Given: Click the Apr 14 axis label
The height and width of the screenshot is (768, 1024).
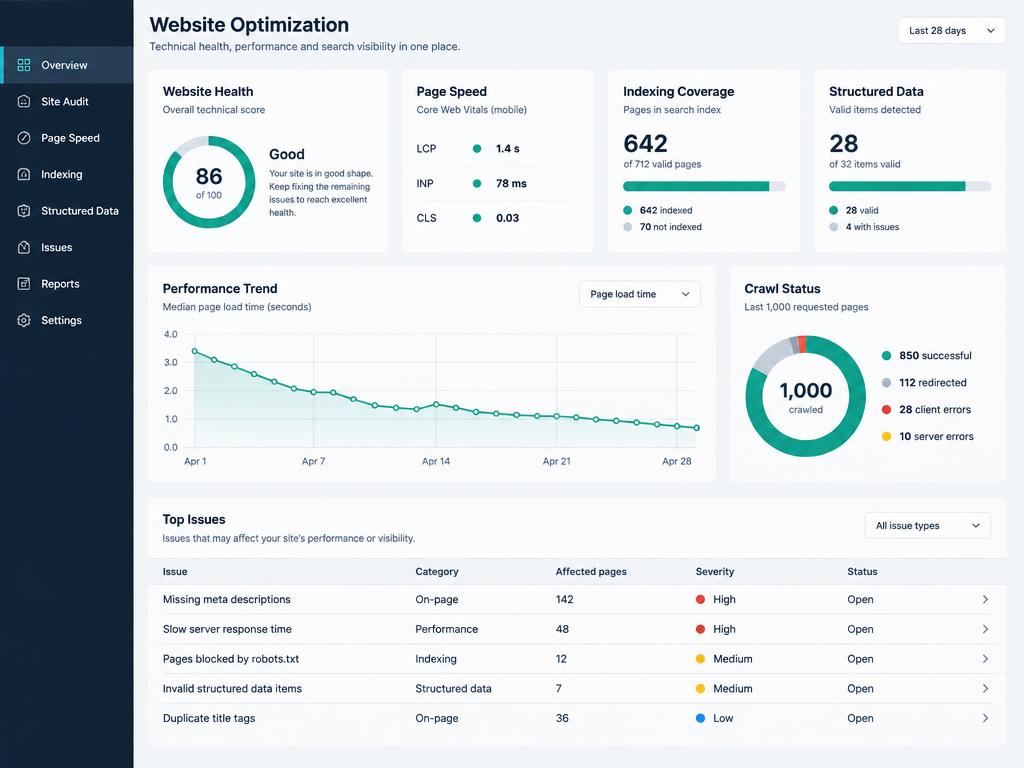Looking at the screenshot, I should pyautogui.click(x=436, y=461).
